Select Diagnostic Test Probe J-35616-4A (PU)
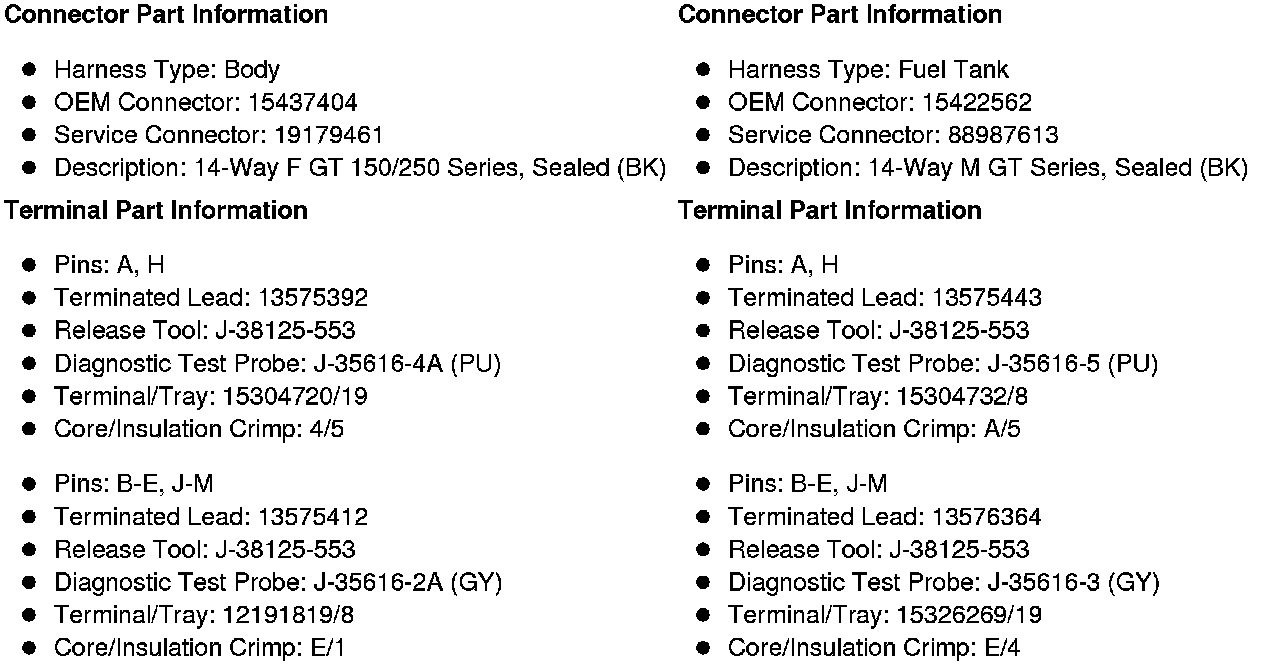The image size is (1264, 666). [407, 364]
